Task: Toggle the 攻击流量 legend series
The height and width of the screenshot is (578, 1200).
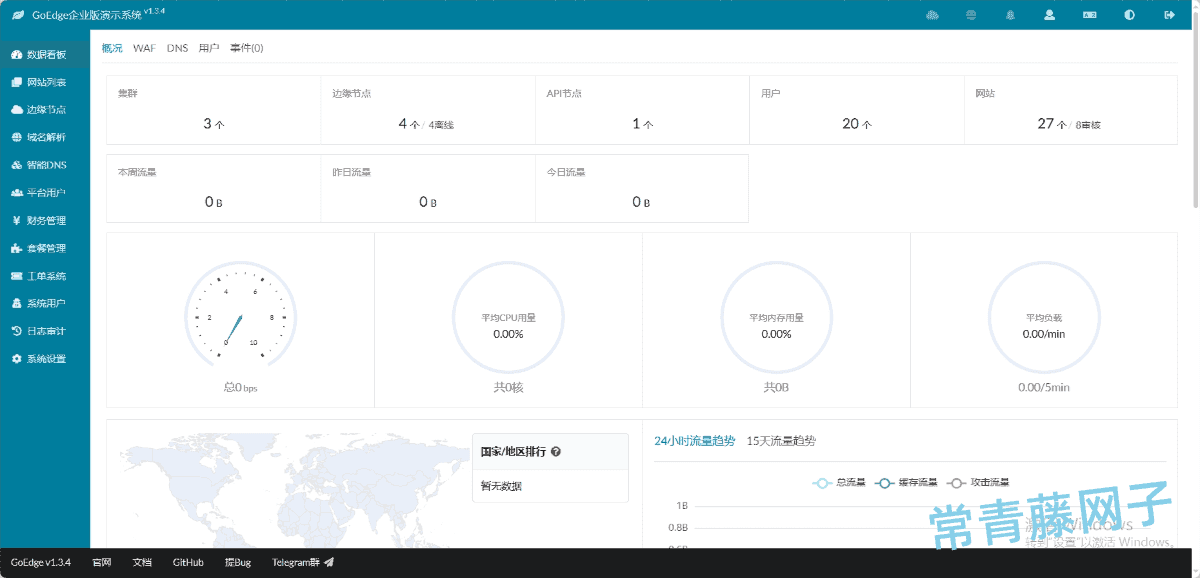Action: coord(978,483)
